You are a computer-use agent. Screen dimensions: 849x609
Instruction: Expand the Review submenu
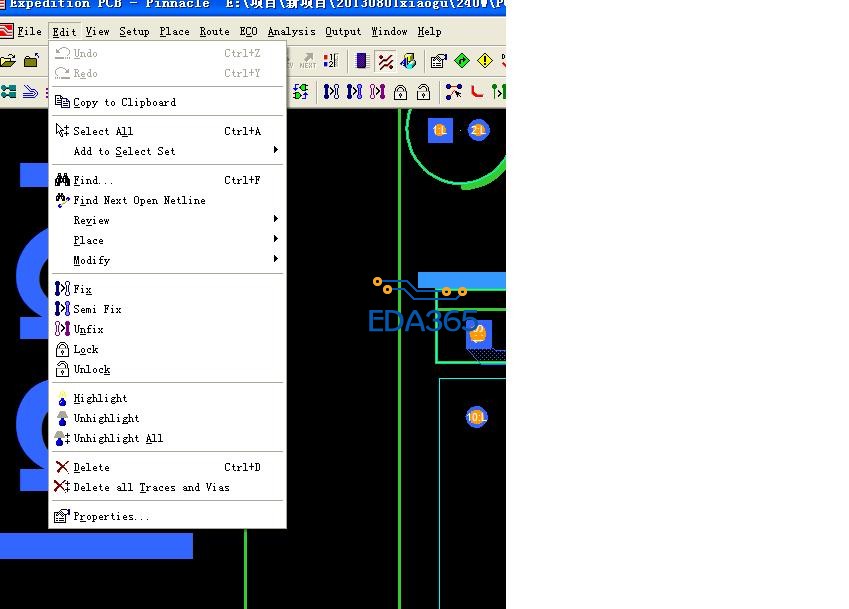[167, 220]
